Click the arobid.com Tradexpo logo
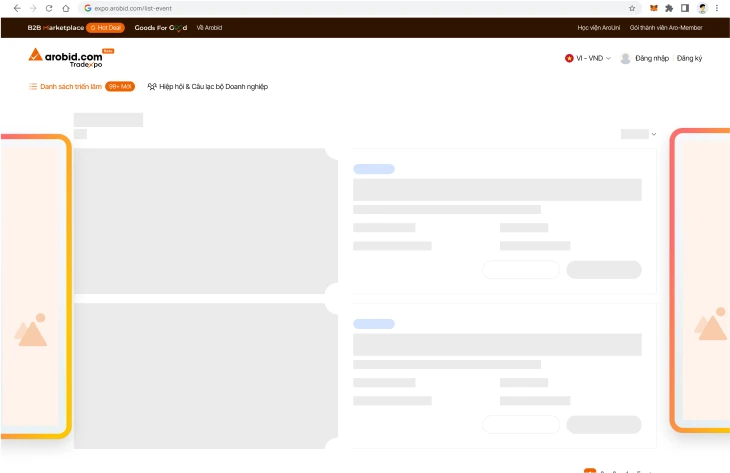This screenshot has height=473, width=730. coord(70,57)
